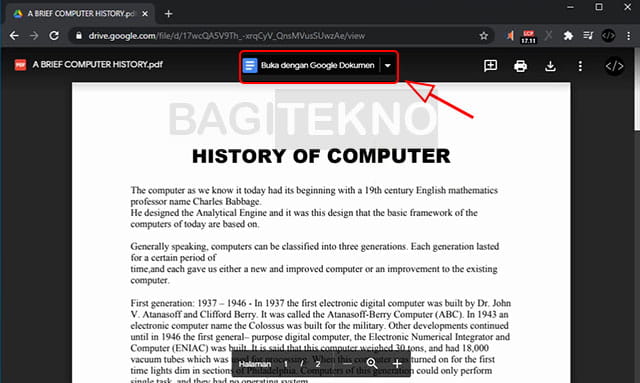Add a comment with the plus speech icon
The height and width of the screenshot is (383, 640).
click(x=490, y=66)
